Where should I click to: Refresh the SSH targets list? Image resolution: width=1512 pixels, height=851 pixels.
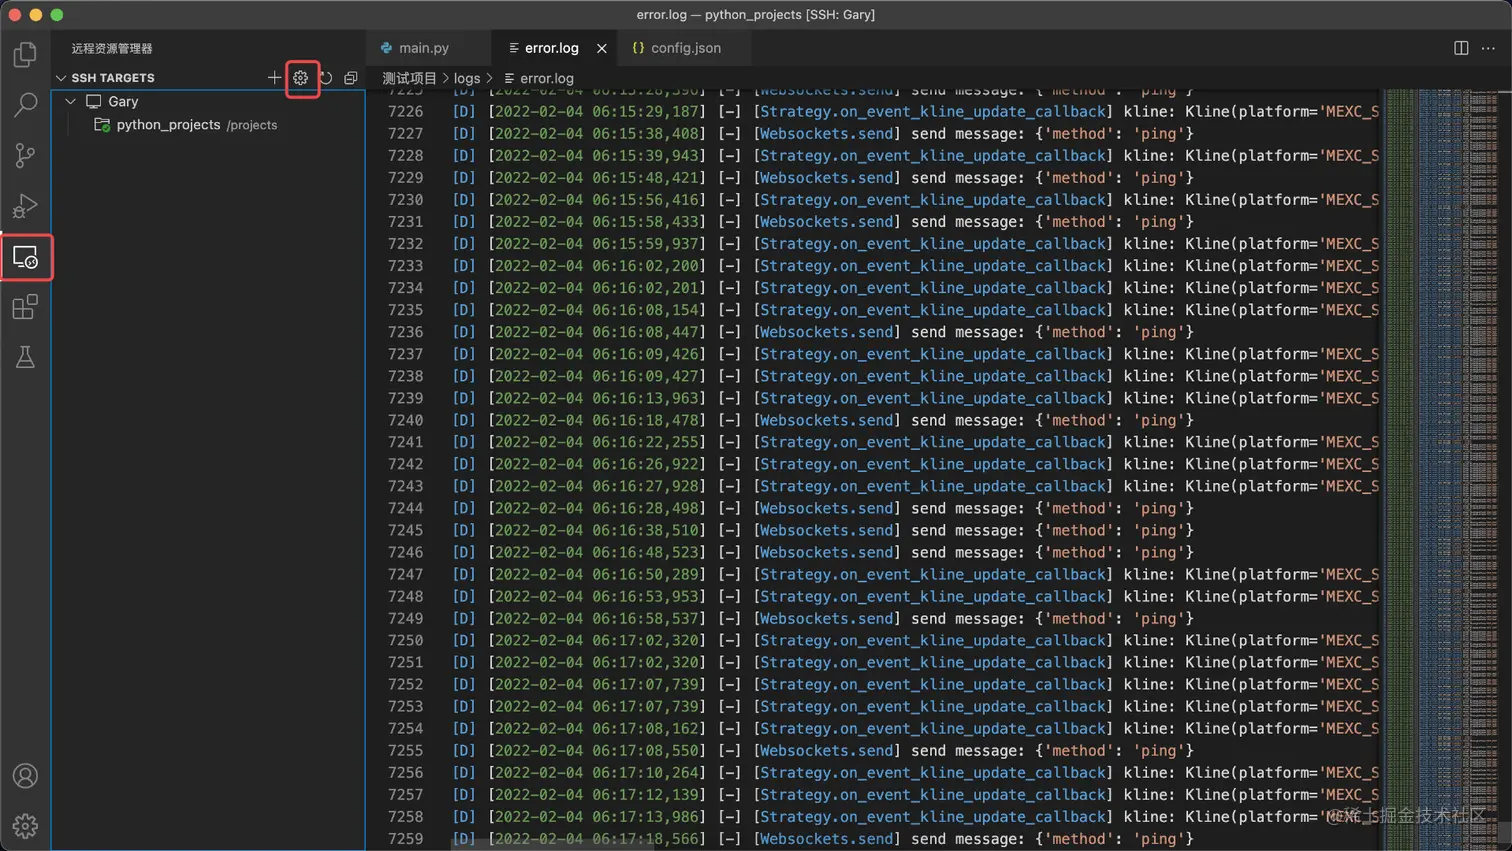(326, 78)
